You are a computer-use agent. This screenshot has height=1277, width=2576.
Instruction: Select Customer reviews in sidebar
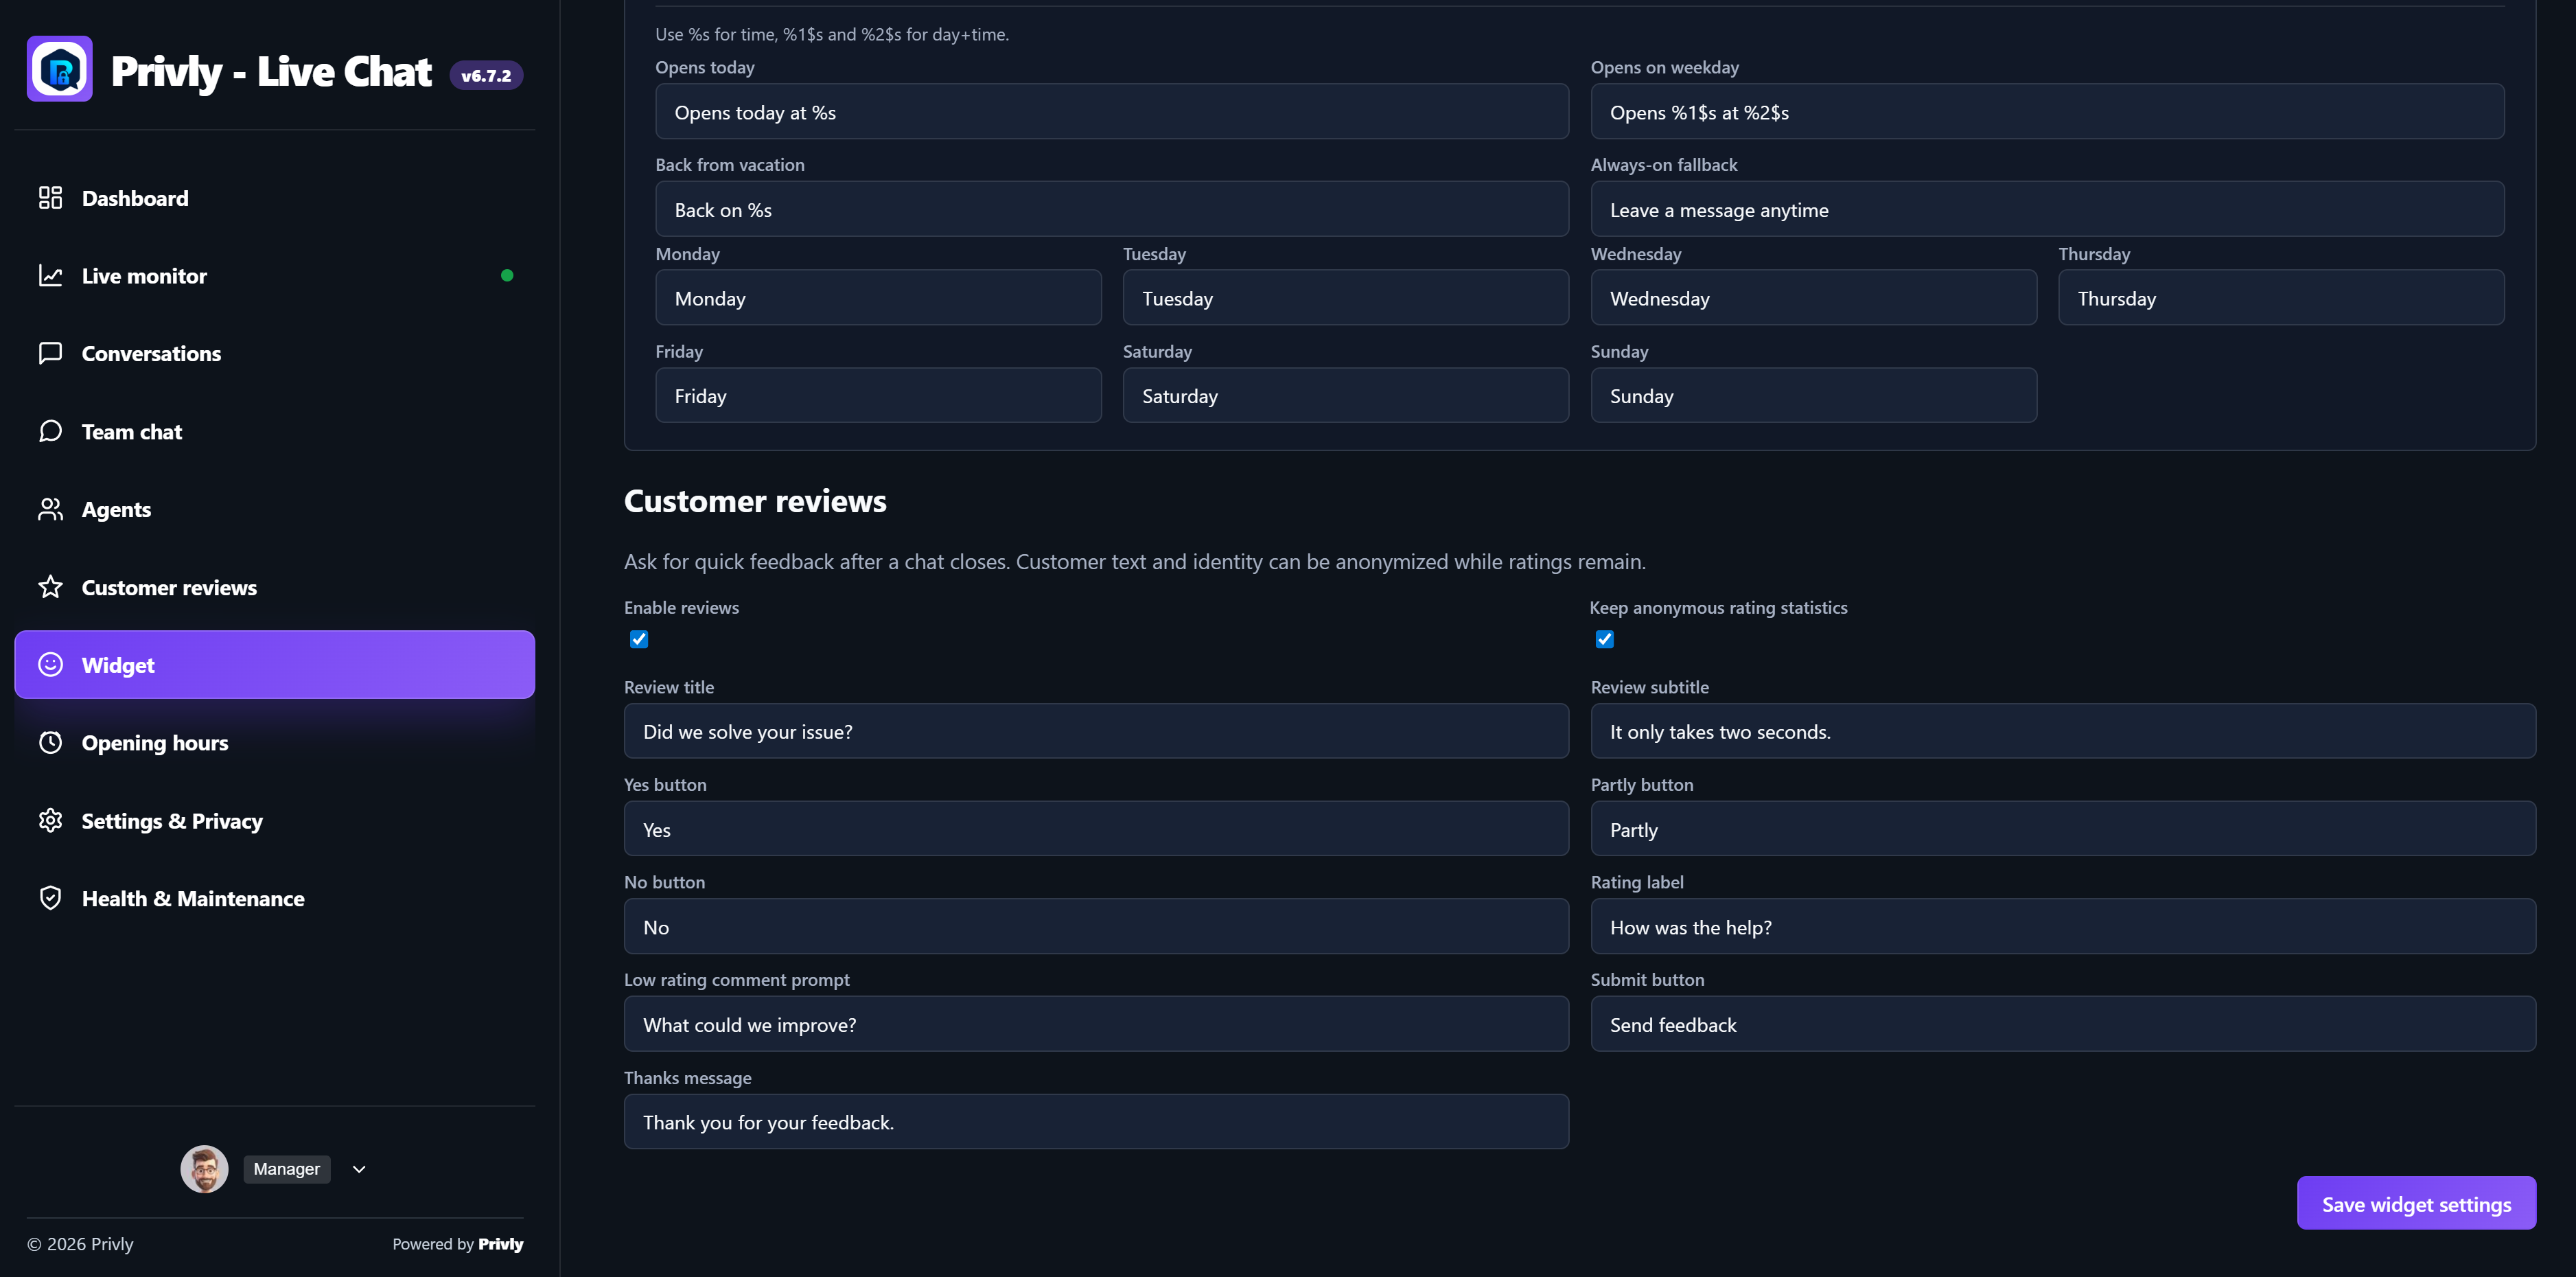point(275,587)
